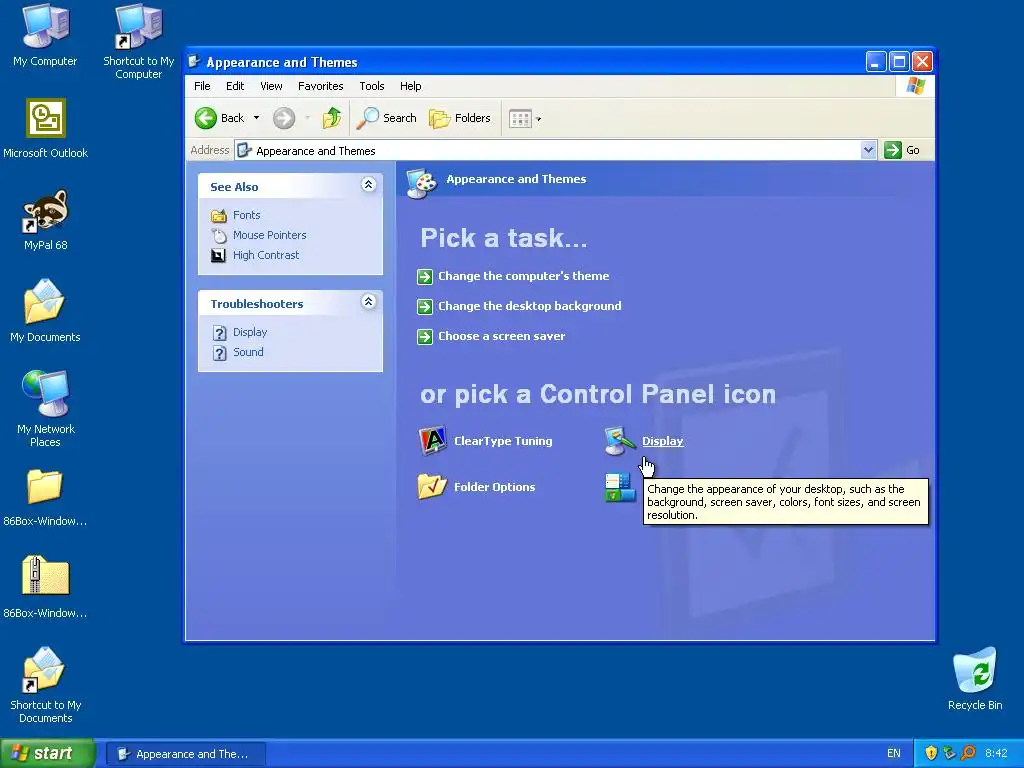Screen dimensions: 1024x768
Task: Choose Change the computer's theme
Action: [x=524, y=276]
